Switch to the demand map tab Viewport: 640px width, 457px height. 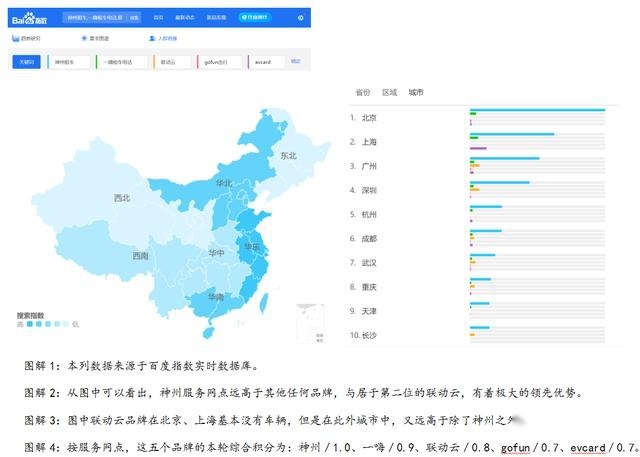tap(95, 38)
